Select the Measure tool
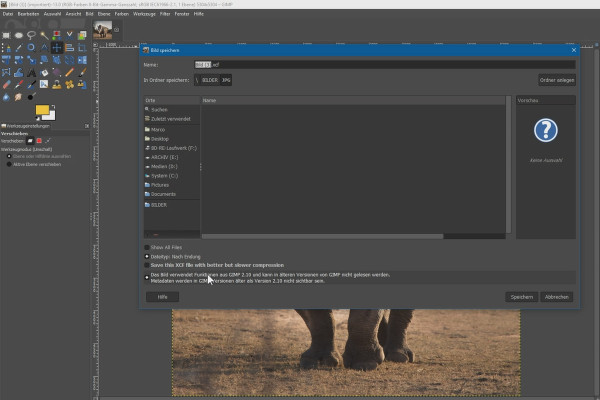Image resolution: width=600 pixels, height=400 pixels. 44,48
